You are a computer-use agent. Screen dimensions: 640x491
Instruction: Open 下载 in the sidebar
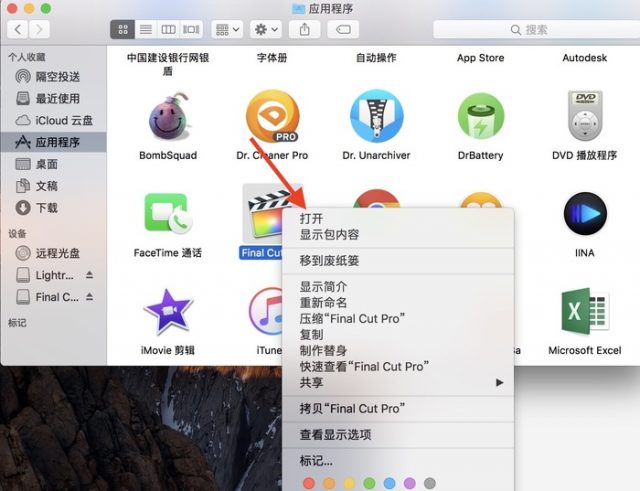tap(53, 208)
